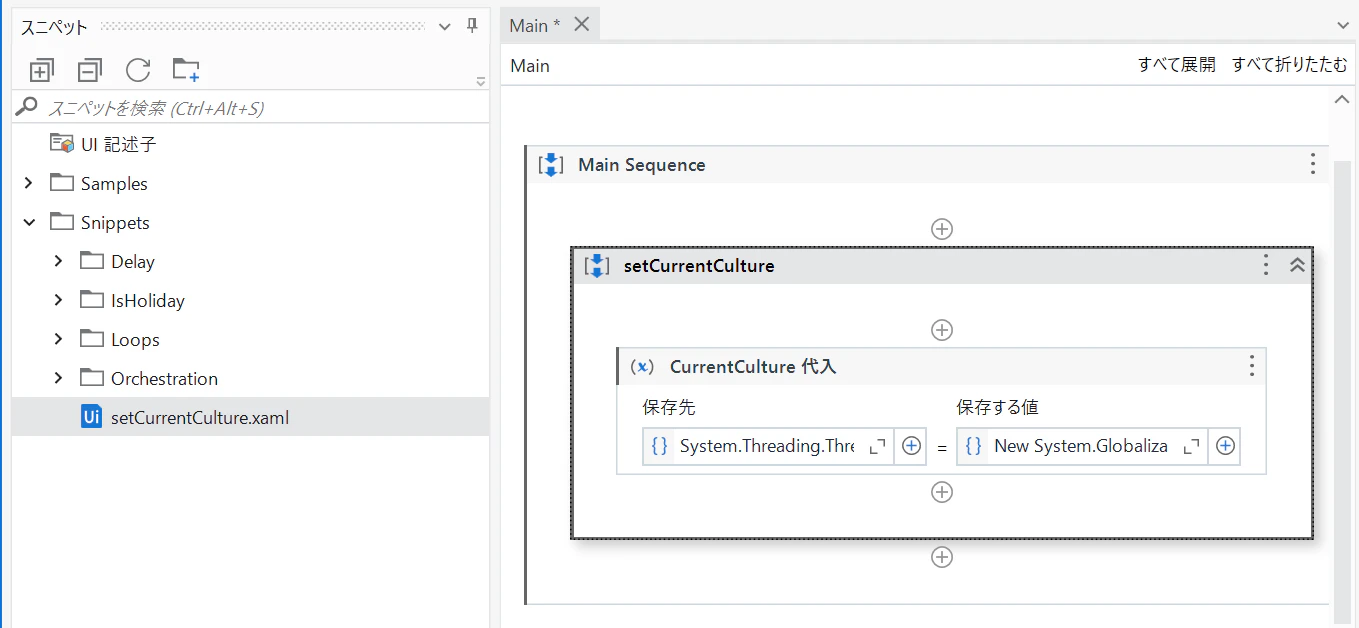Click the CurrentCulture 代入 assign icon
This screenshot has width=1359, height=628.
[642, 367]
